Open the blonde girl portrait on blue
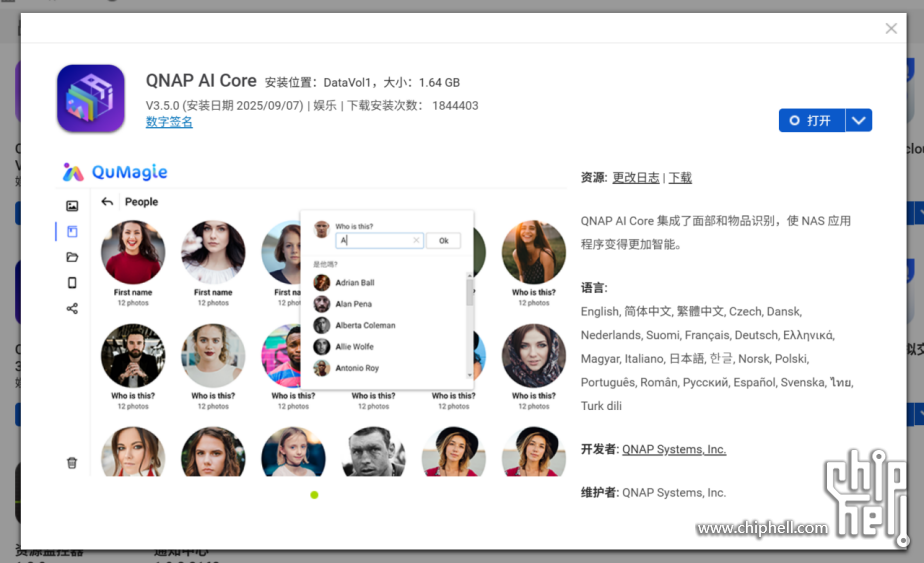 pyautogui.click(x=293, y=452)
